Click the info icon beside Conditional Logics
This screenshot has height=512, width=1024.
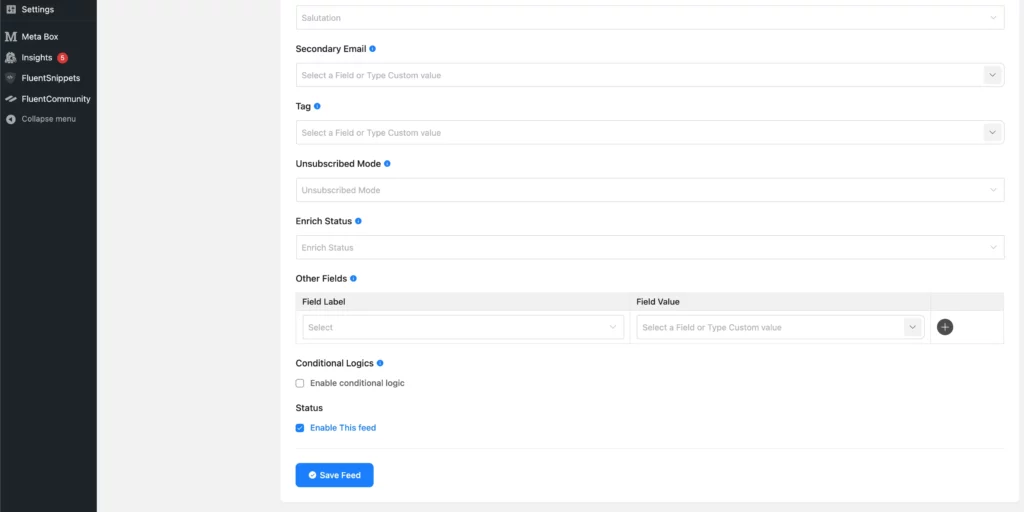pyautogui.click(x=380, y=363)
